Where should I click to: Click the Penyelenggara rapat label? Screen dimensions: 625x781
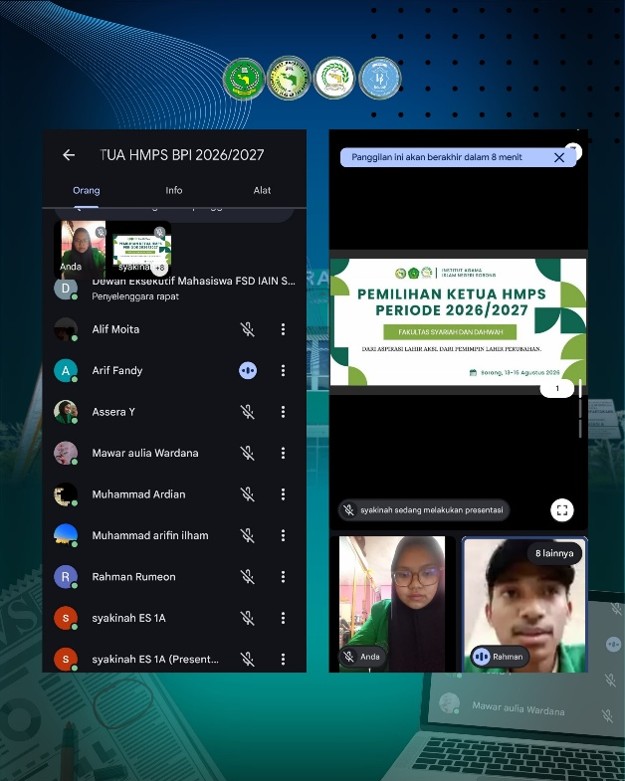[135, 296]
